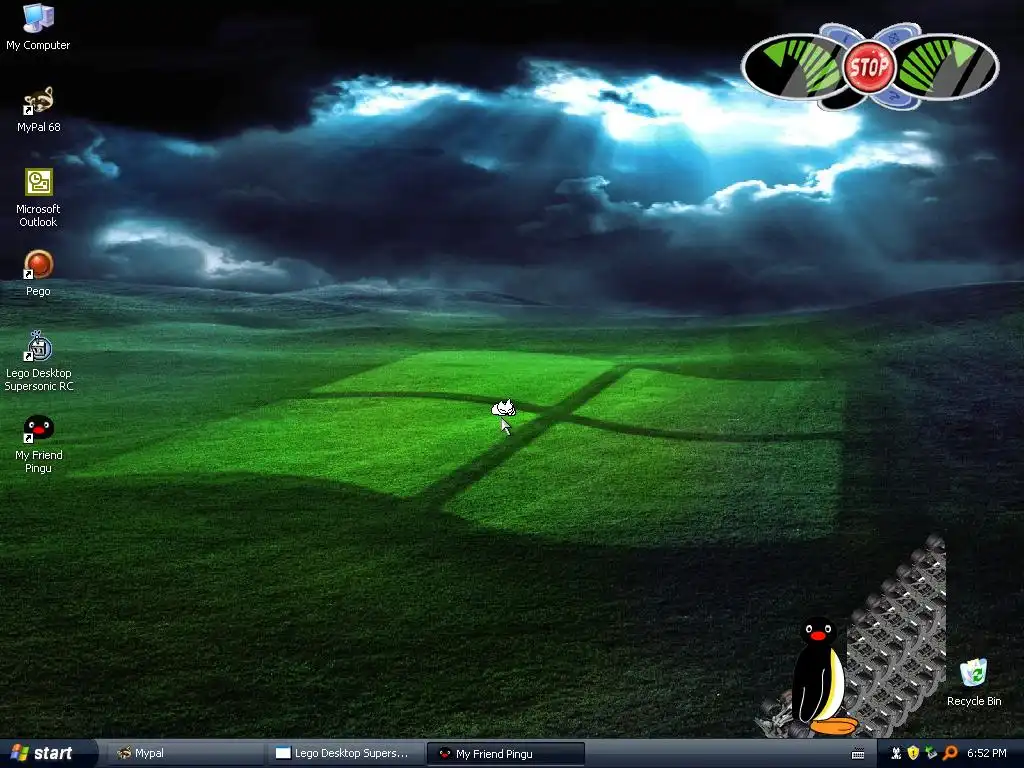Click the red STOP button on RC controller
1024x768 pixels.
coord(869,66)
